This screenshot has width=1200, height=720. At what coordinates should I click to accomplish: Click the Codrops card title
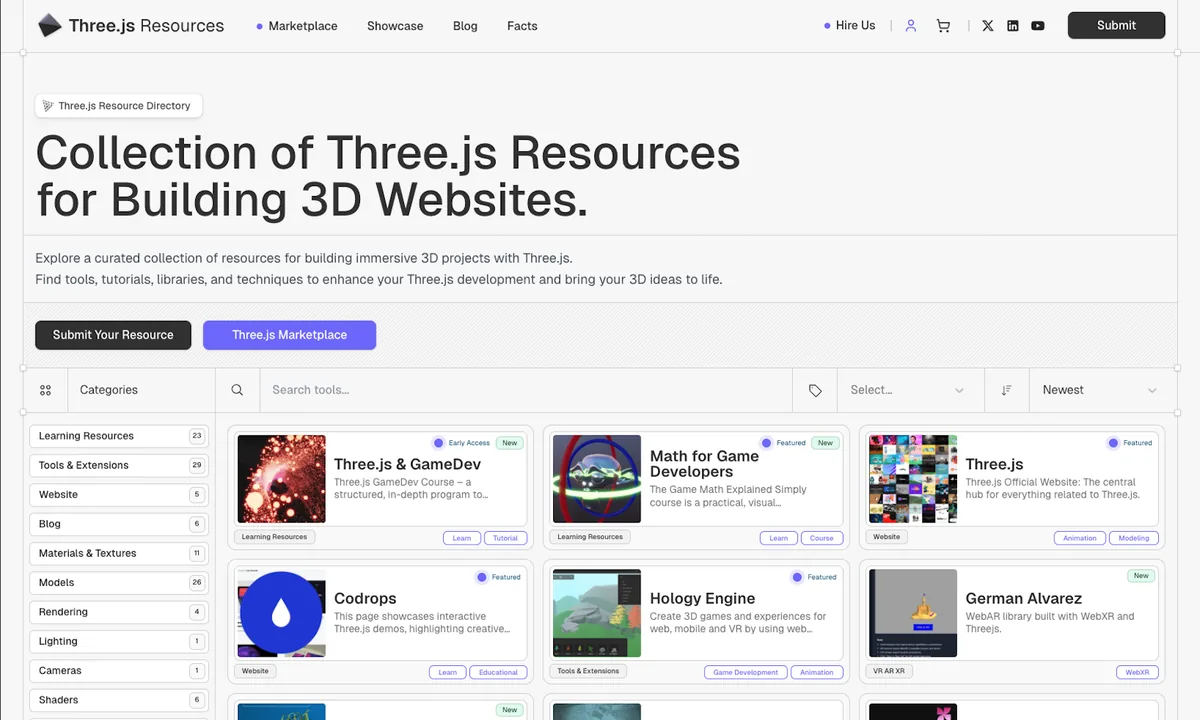(x=365, y=598)
